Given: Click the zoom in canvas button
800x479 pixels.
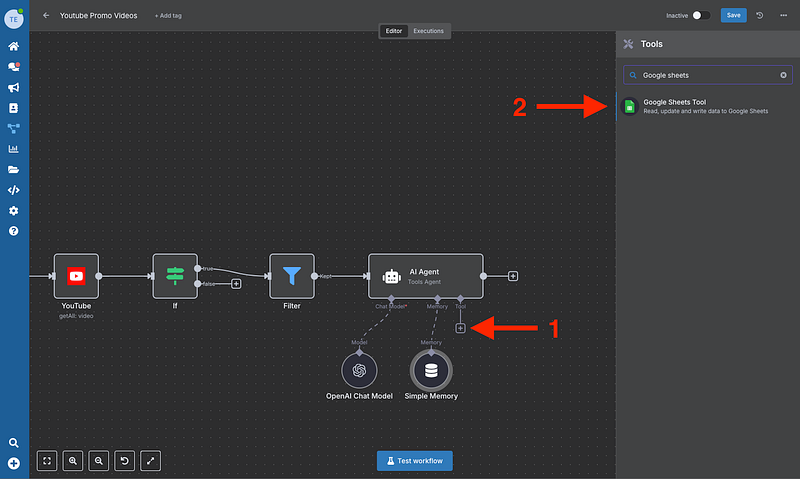Looking at the screenshot, I should pos(73,461).
